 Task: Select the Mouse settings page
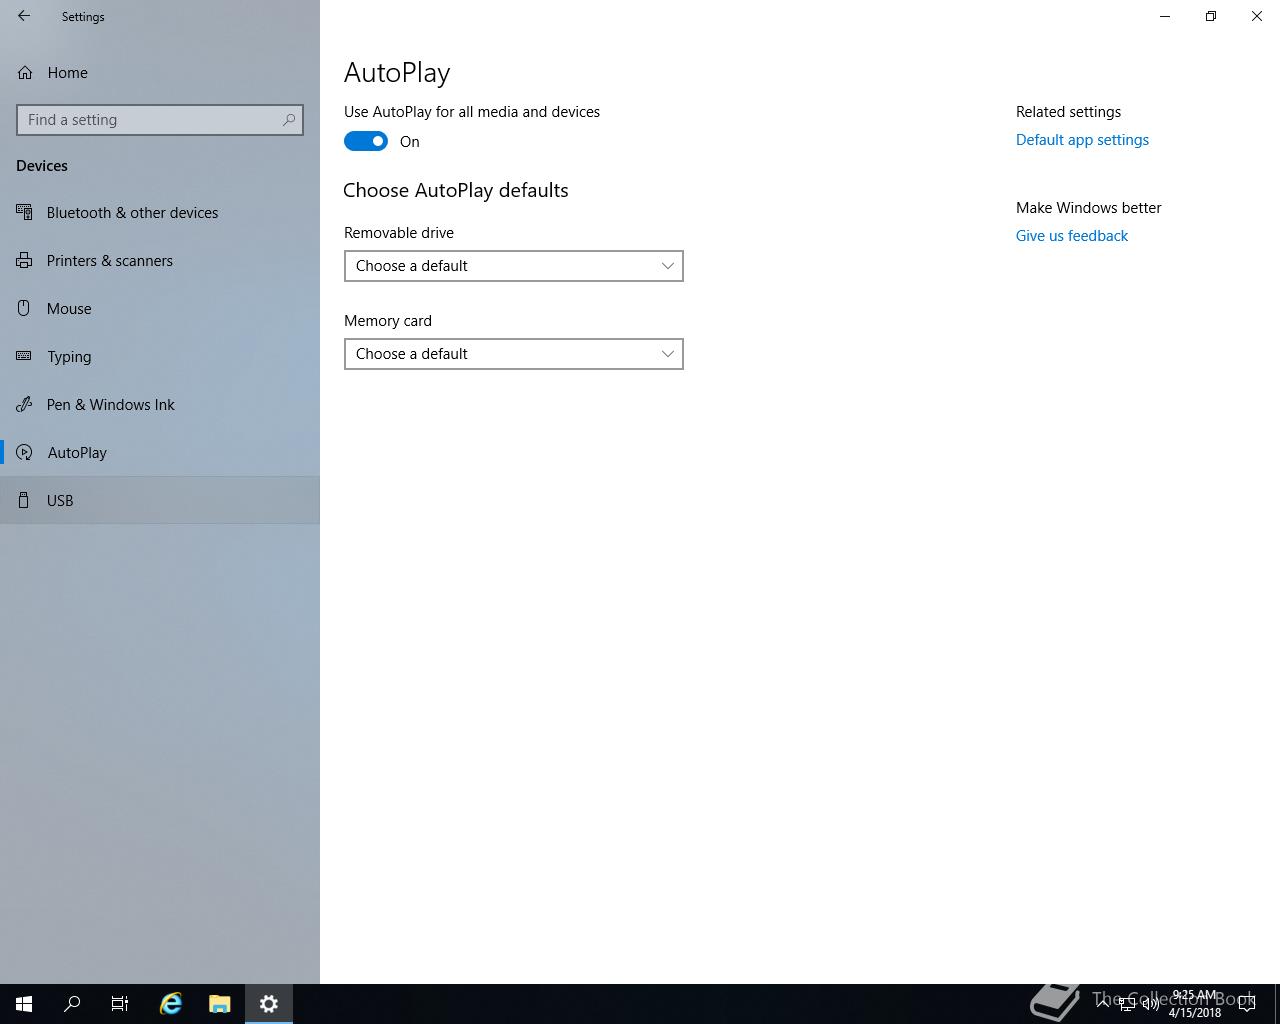pyautogui.click(x=160, y=308)
